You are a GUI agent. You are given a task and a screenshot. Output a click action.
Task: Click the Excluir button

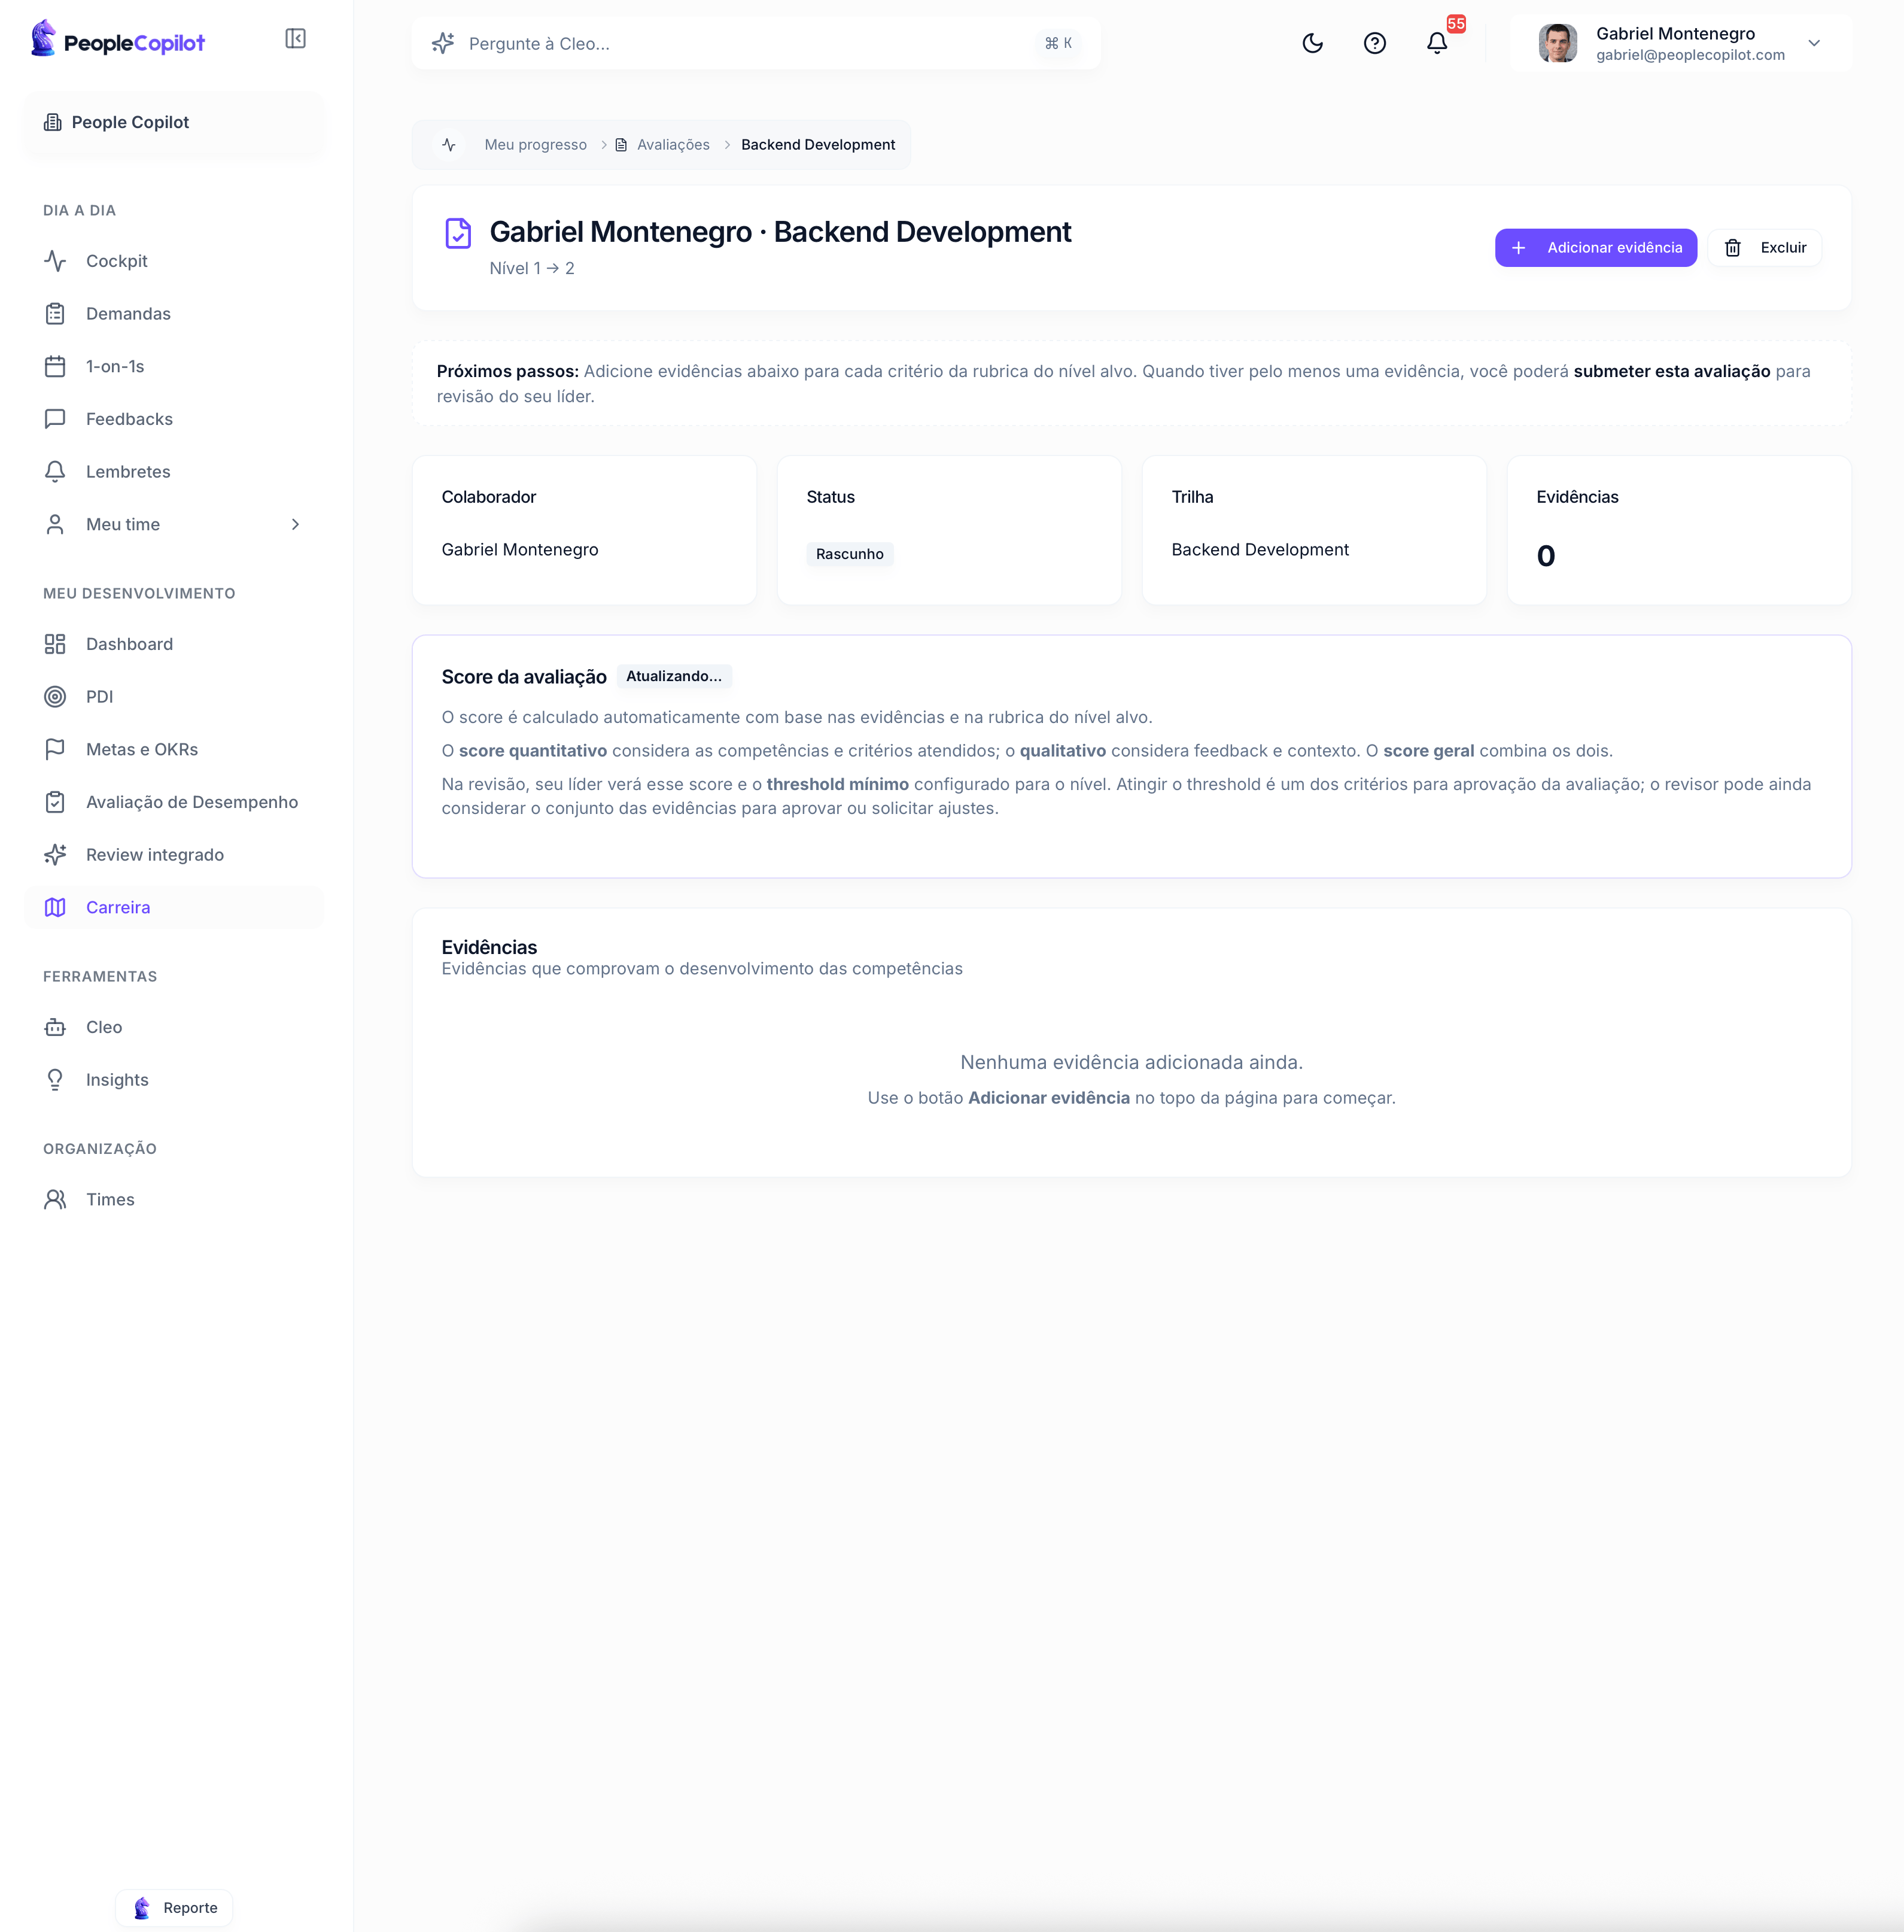pos(1764,248)
